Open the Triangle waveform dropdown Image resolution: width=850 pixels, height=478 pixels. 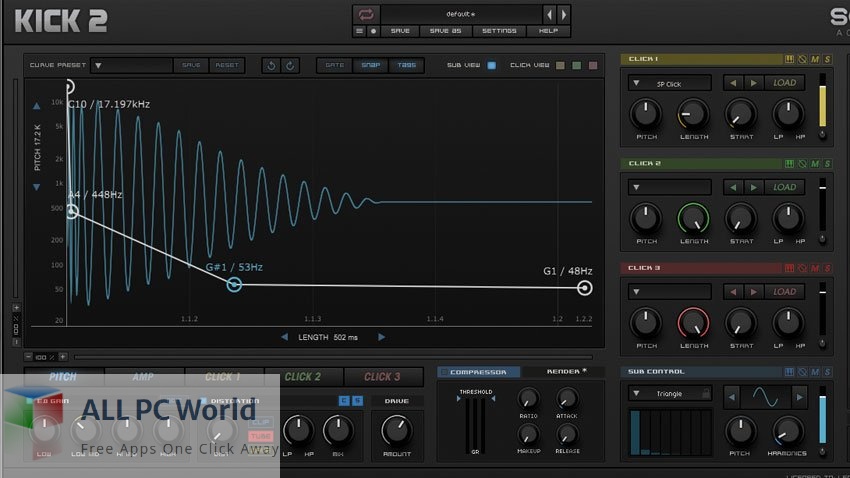click(x=669, y=394)
